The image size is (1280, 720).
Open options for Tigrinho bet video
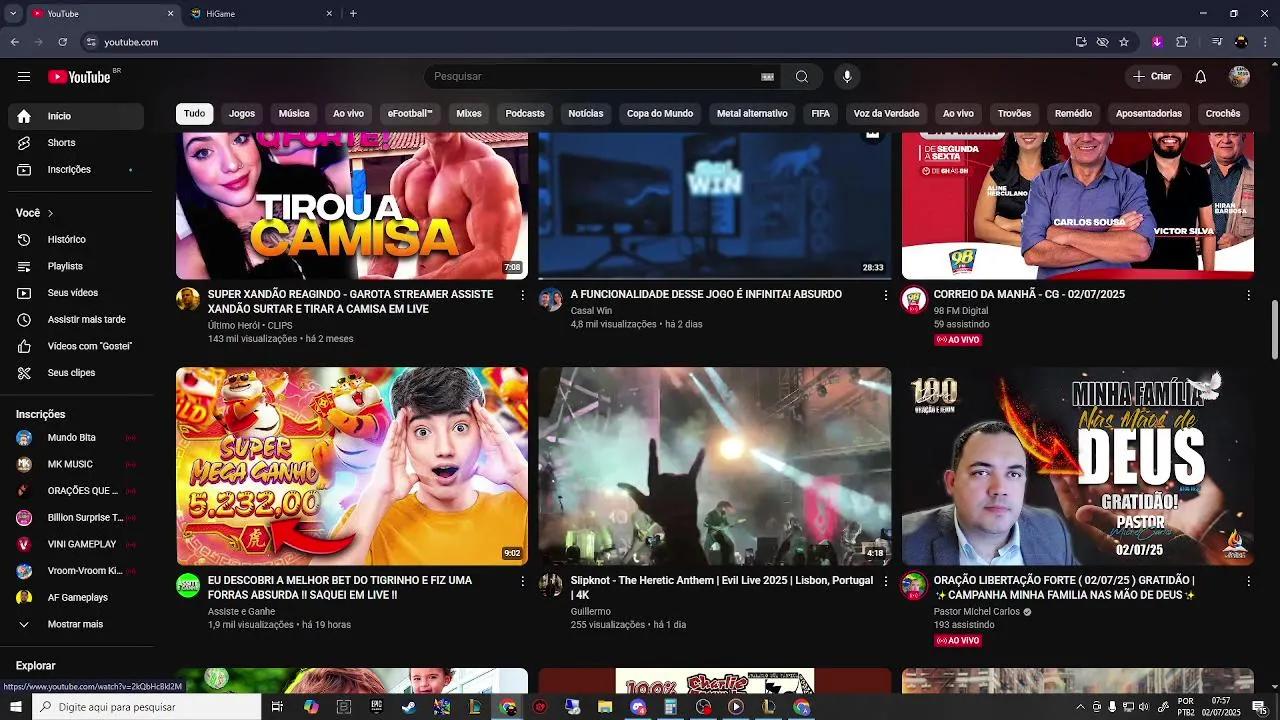(522, 581)
